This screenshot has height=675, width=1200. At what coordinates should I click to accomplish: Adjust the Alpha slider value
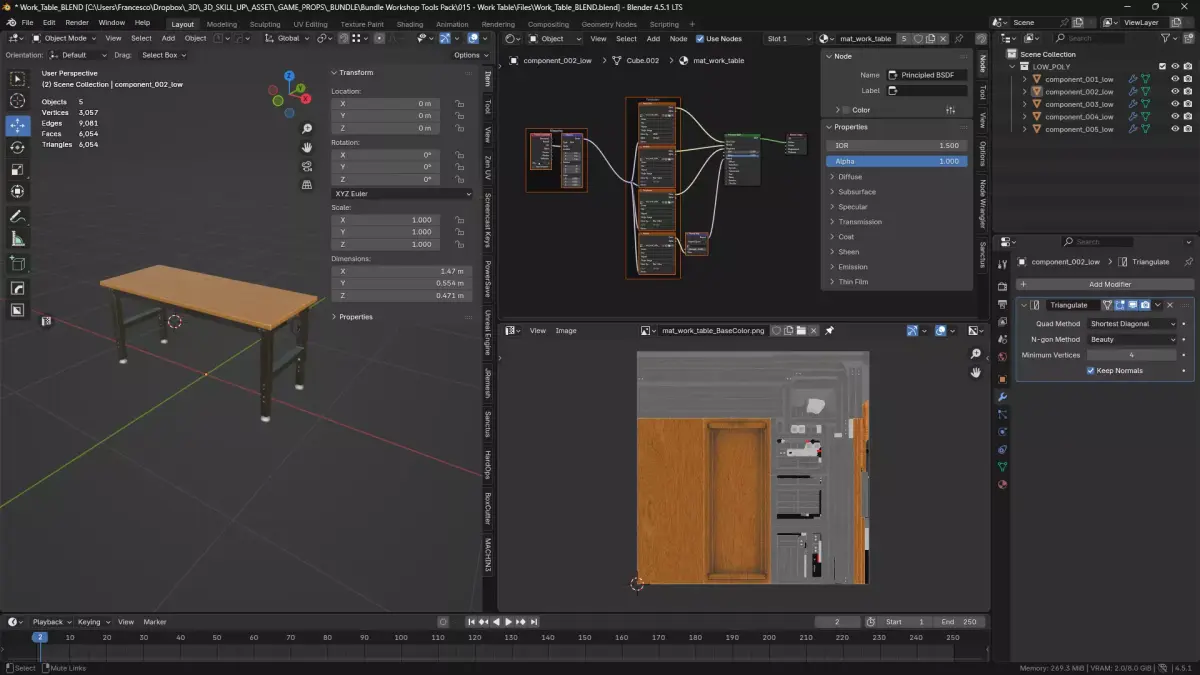tap(897, 161)
